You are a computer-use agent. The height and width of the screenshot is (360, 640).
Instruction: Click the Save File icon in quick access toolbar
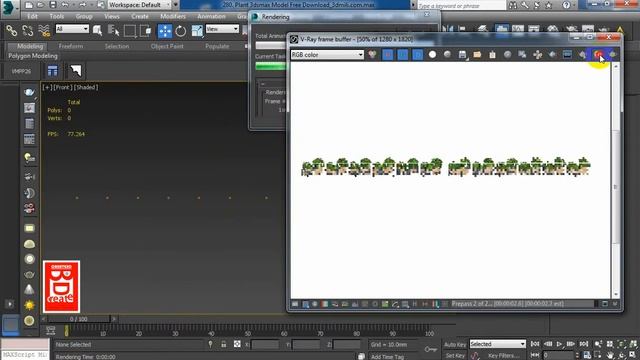53,5
